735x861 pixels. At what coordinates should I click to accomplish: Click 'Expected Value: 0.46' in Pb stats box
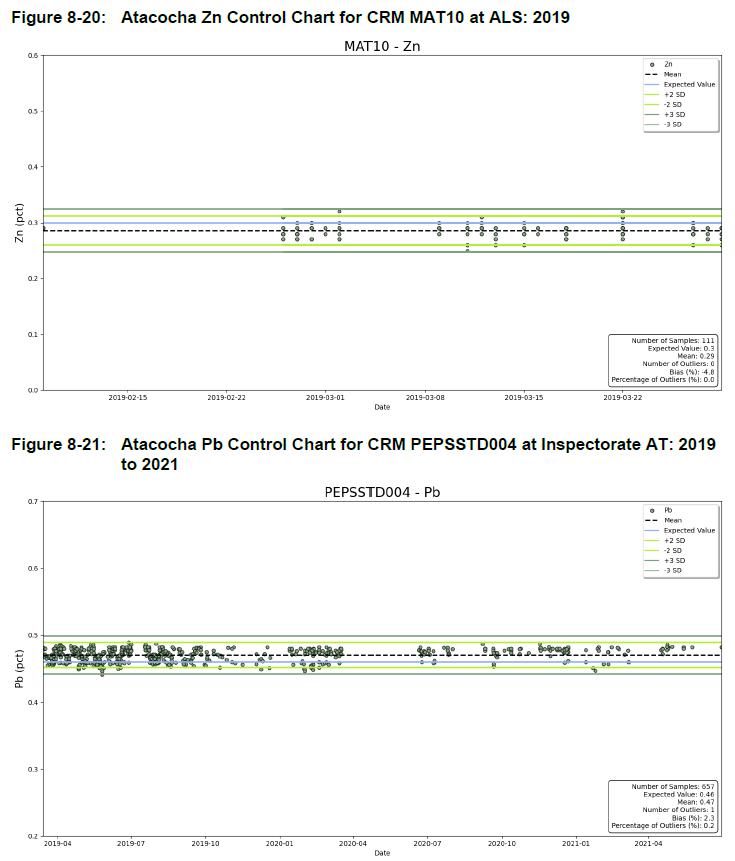[x=678, y=794]
